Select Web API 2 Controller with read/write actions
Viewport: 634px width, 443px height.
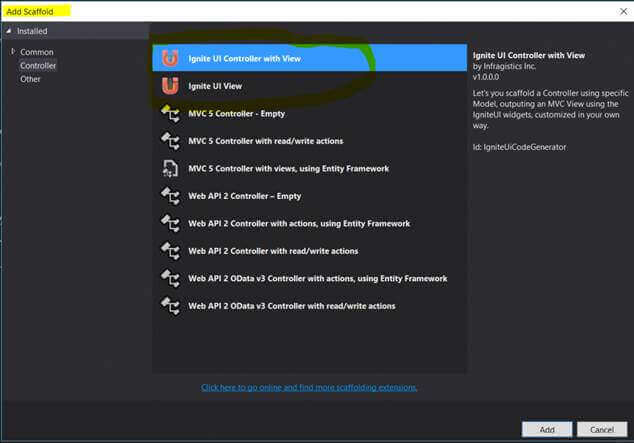coord(310,251)
